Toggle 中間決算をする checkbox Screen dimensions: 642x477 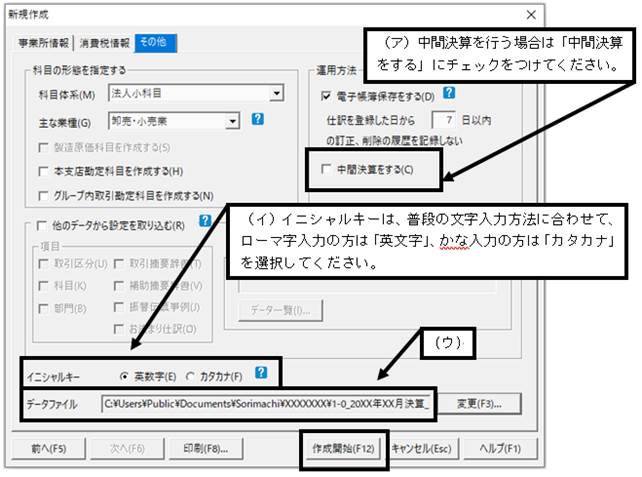(326, 169)
